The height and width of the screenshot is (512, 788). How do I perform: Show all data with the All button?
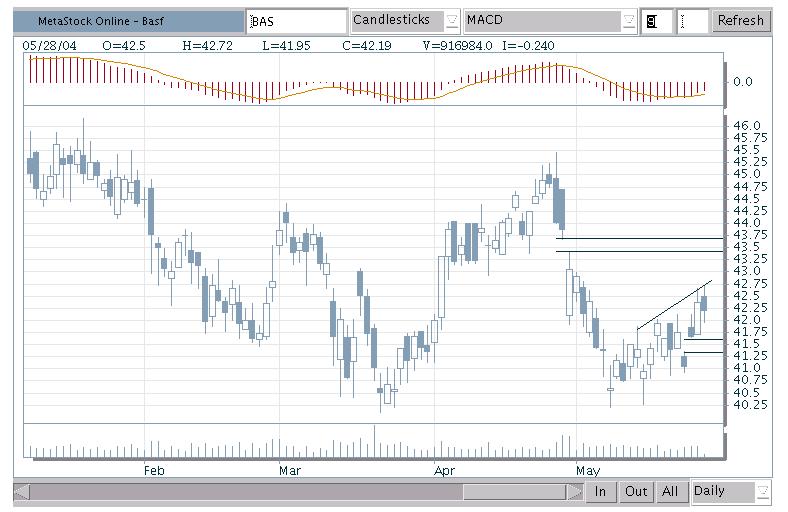click(x=670, y=491)
